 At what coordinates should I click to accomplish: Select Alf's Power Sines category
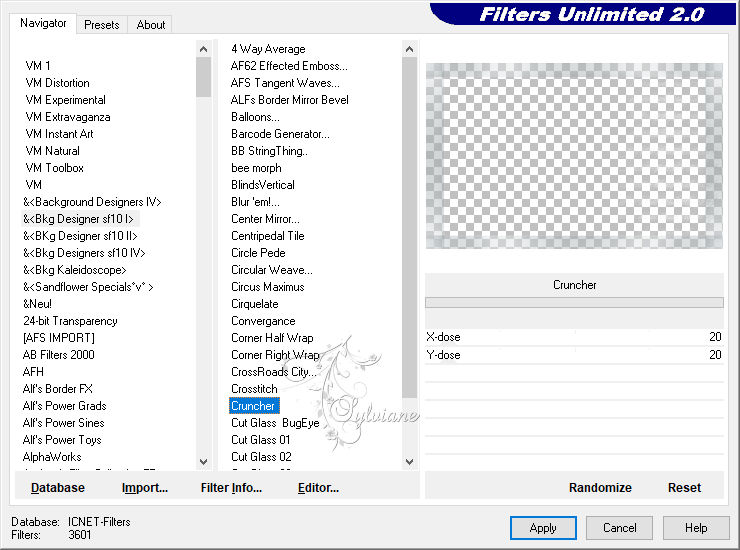click(64, 423)
